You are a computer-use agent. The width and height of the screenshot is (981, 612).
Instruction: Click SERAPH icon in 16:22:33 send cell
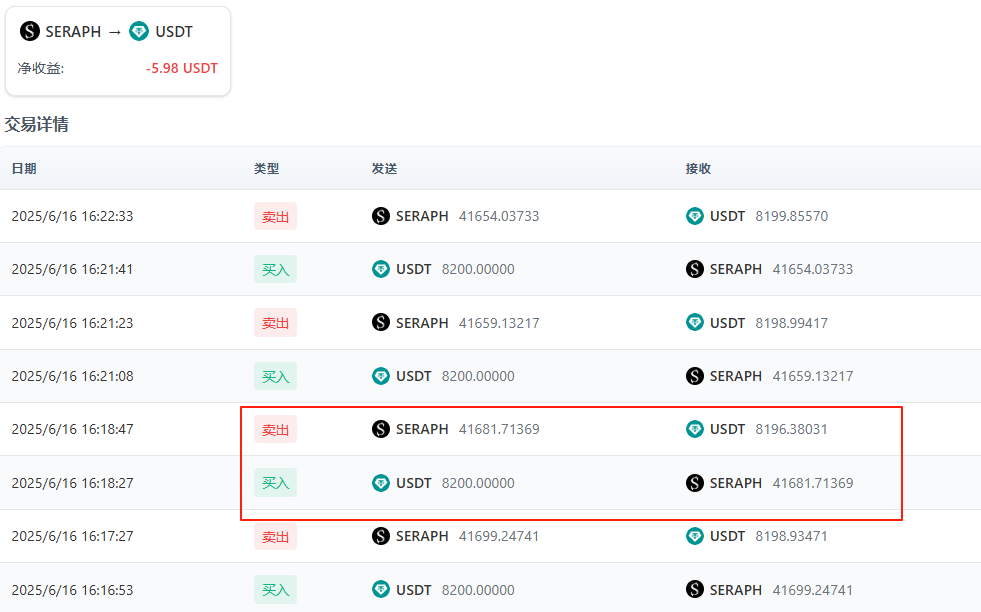tap(381, 216)
